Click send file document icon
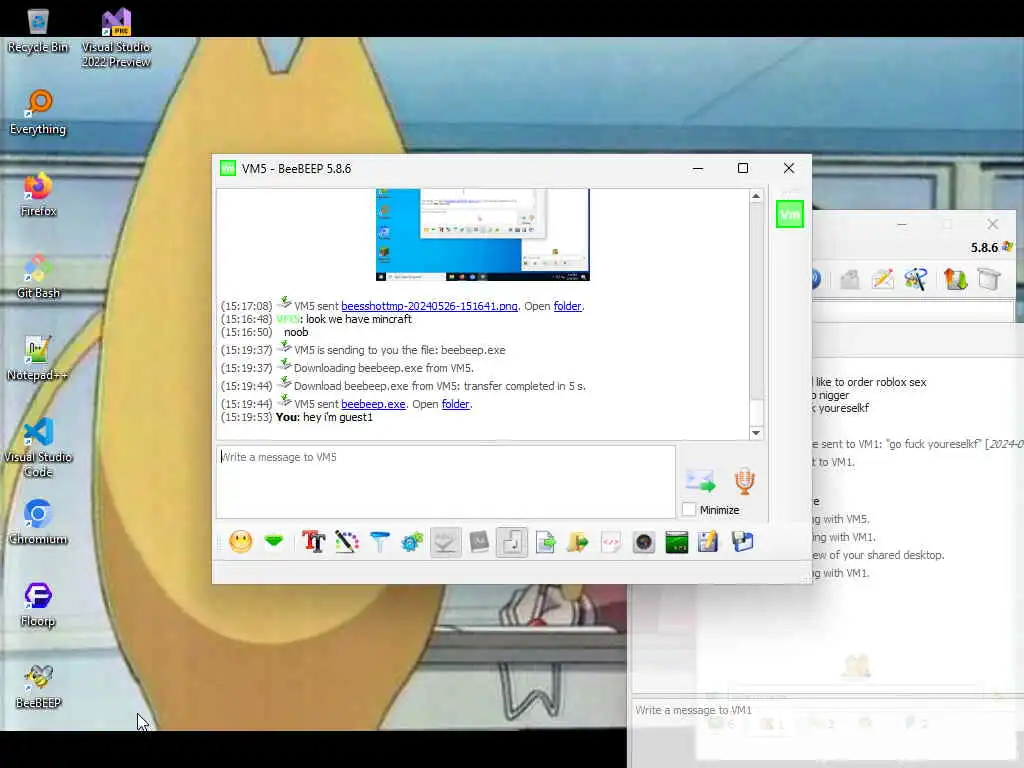This screenshot has width=1024, height=768. (545, 542)
